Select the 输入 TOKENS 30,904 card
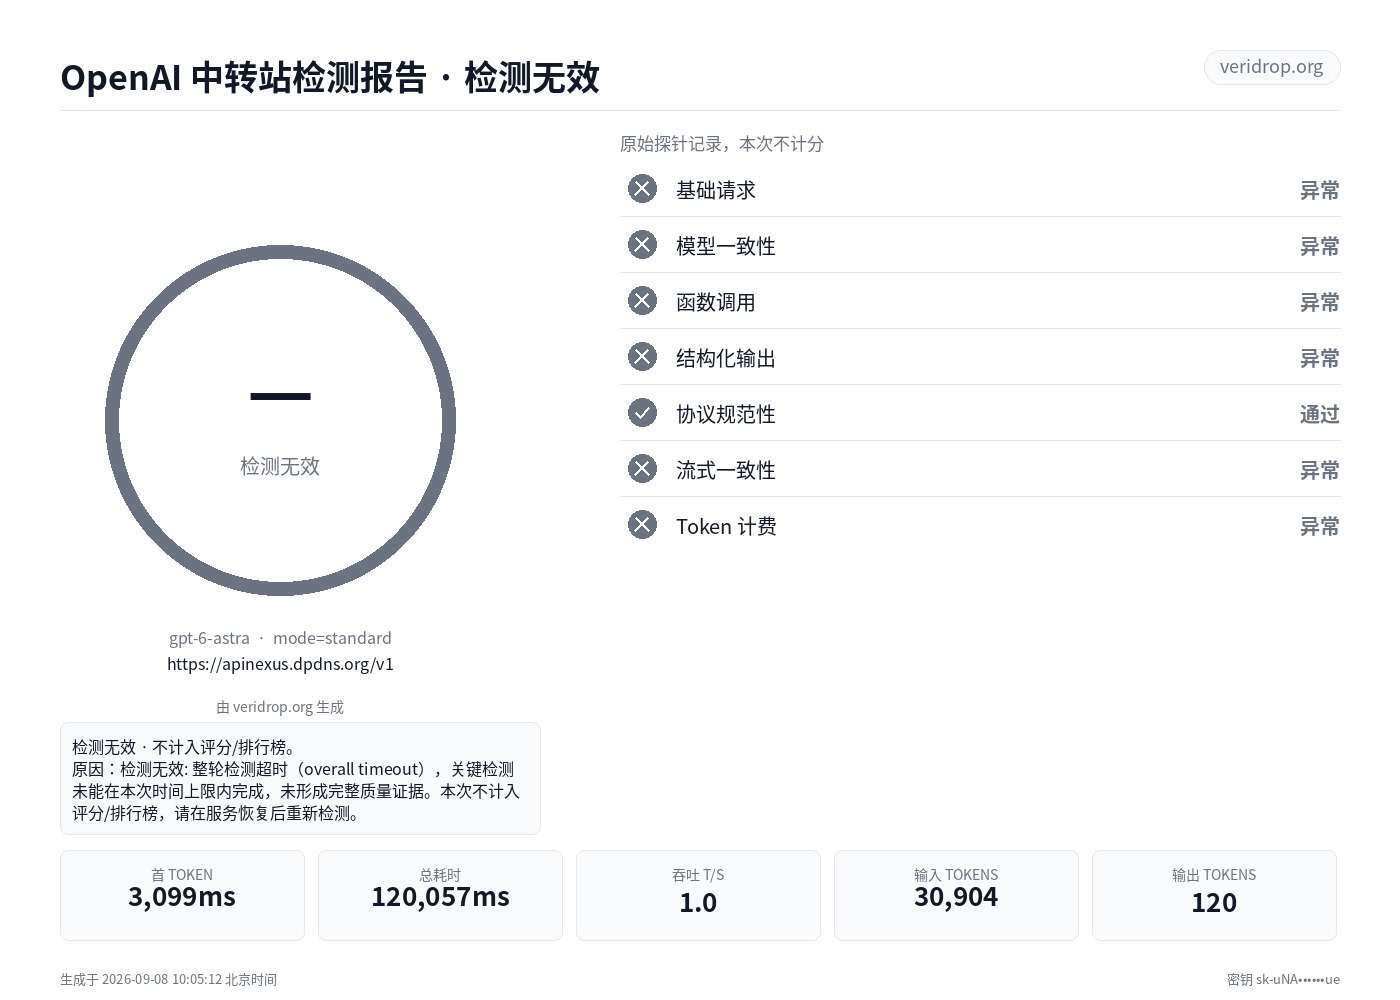1400x1000 pixels. pyautogui.click(x=956, y=895)
